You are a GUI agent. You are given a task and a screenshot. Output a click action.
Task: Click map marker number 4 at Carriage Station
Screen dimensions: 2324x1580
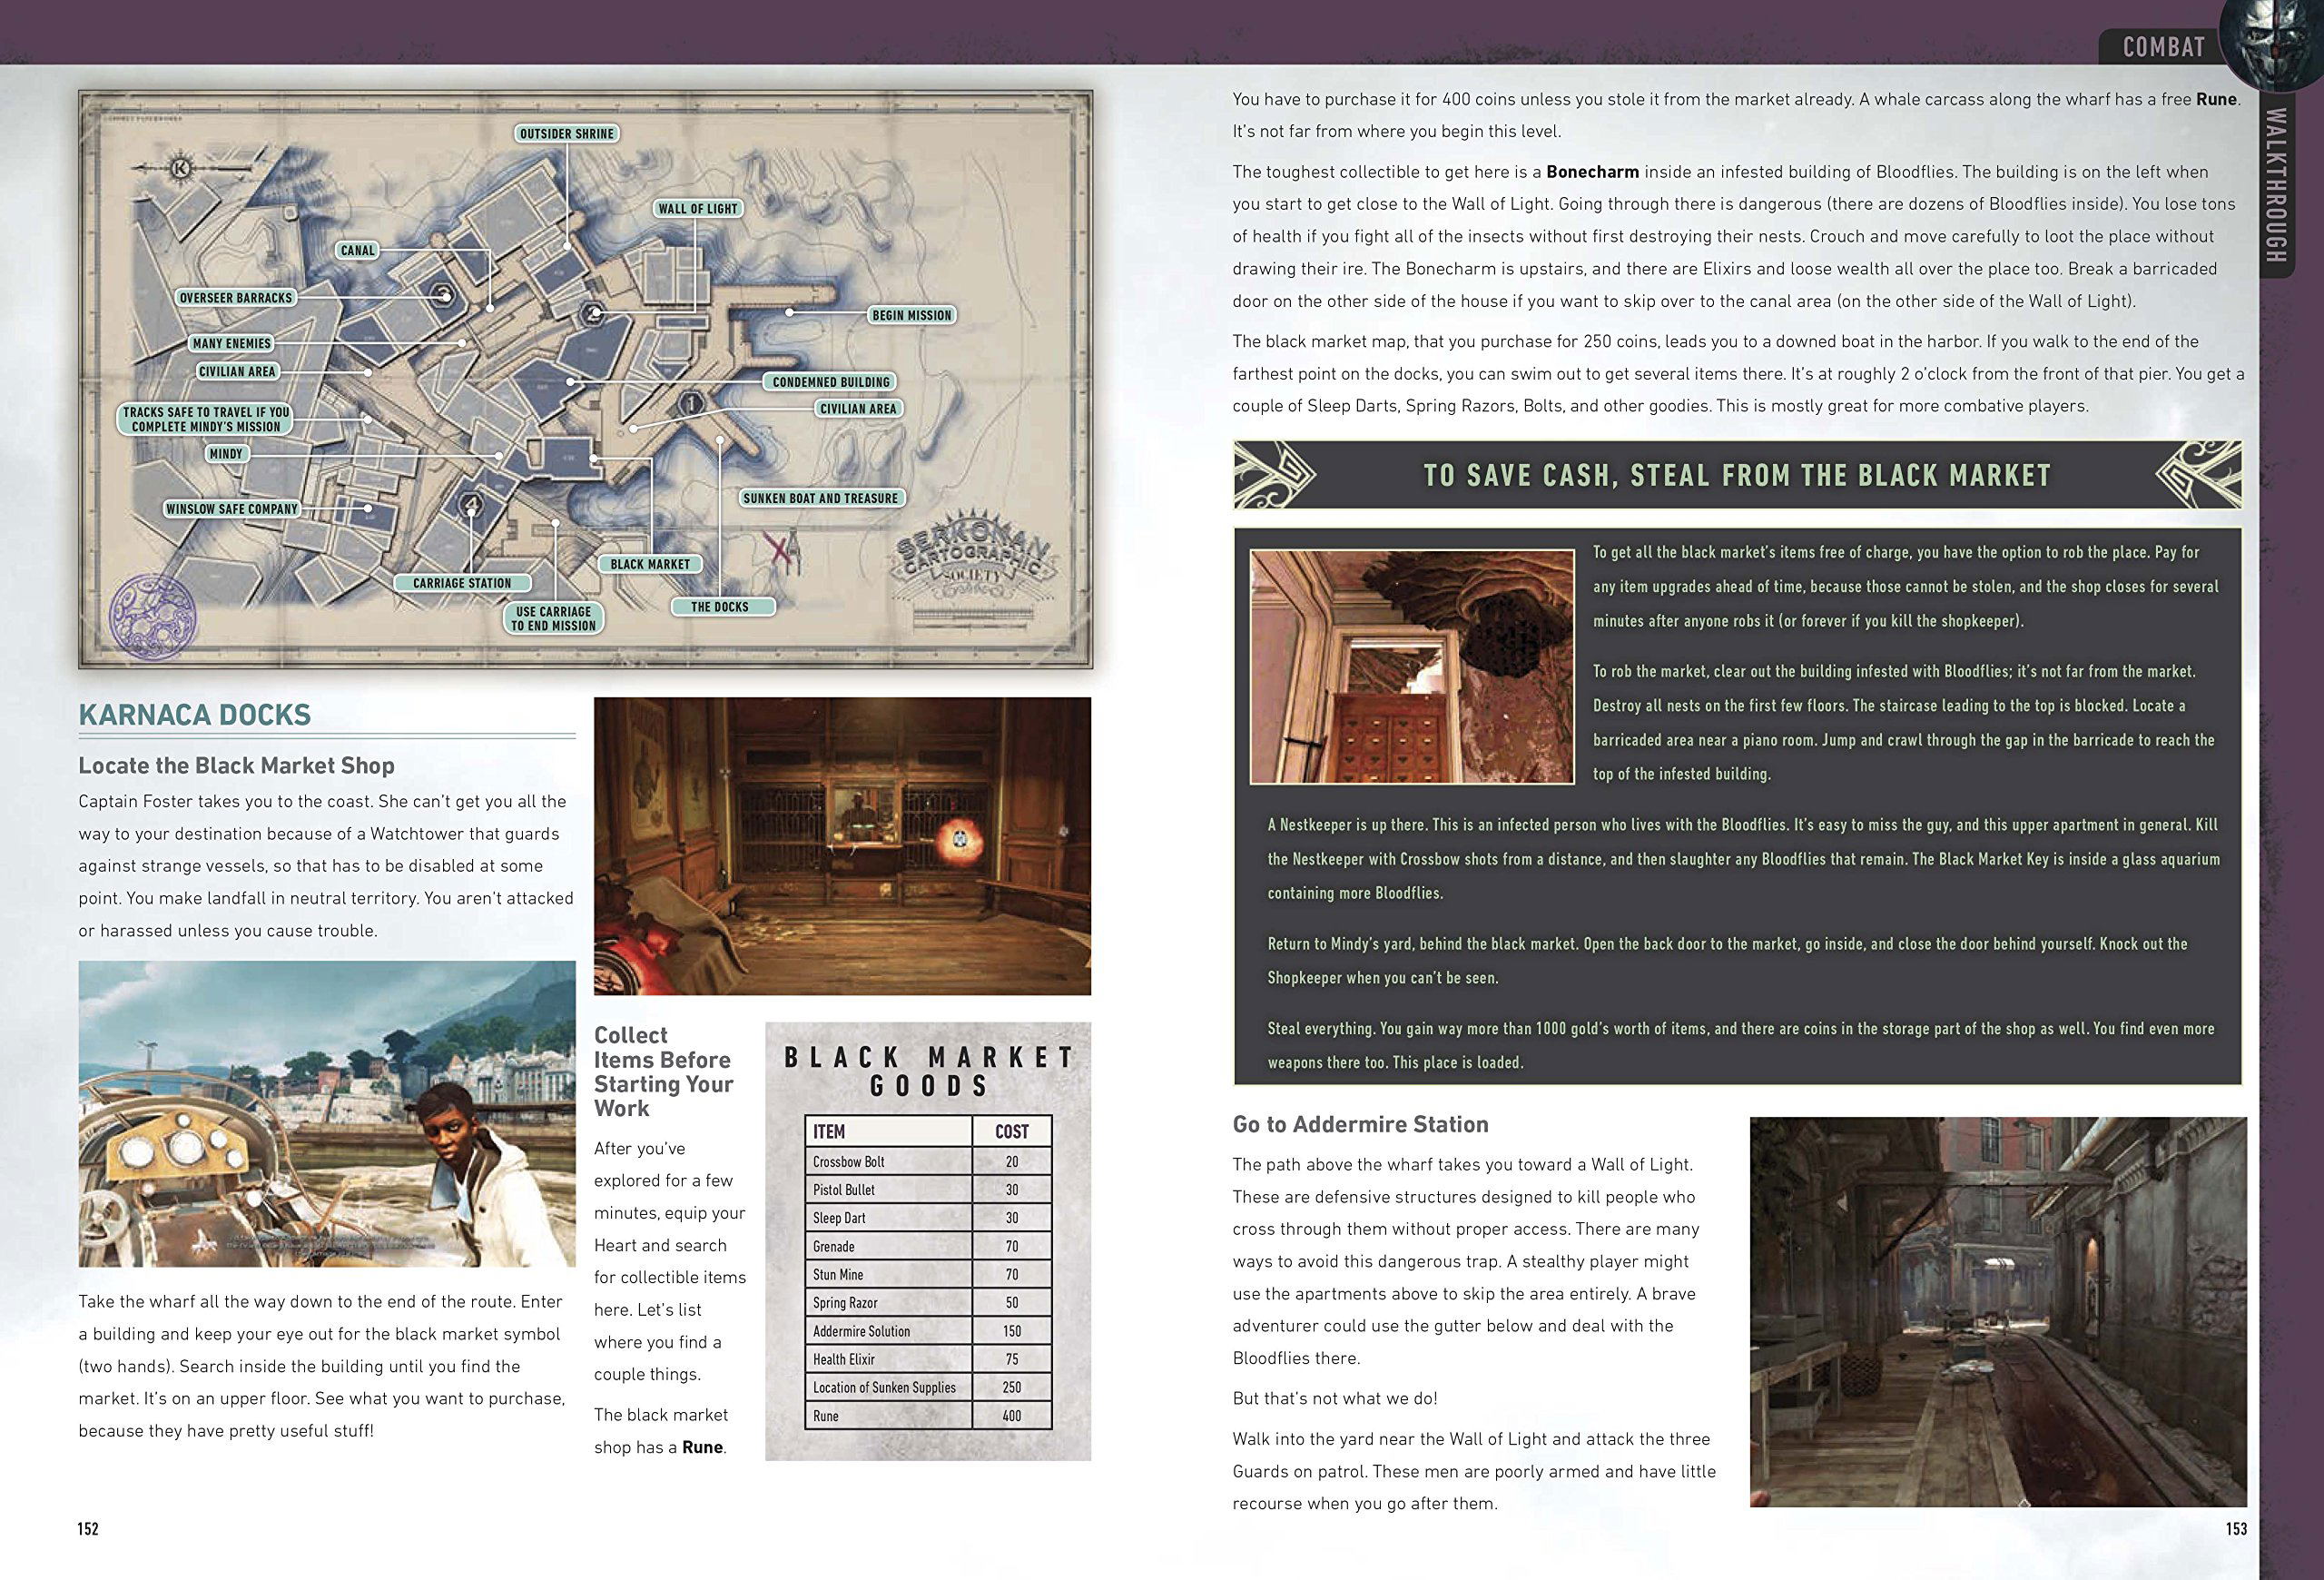pos(471,505)
